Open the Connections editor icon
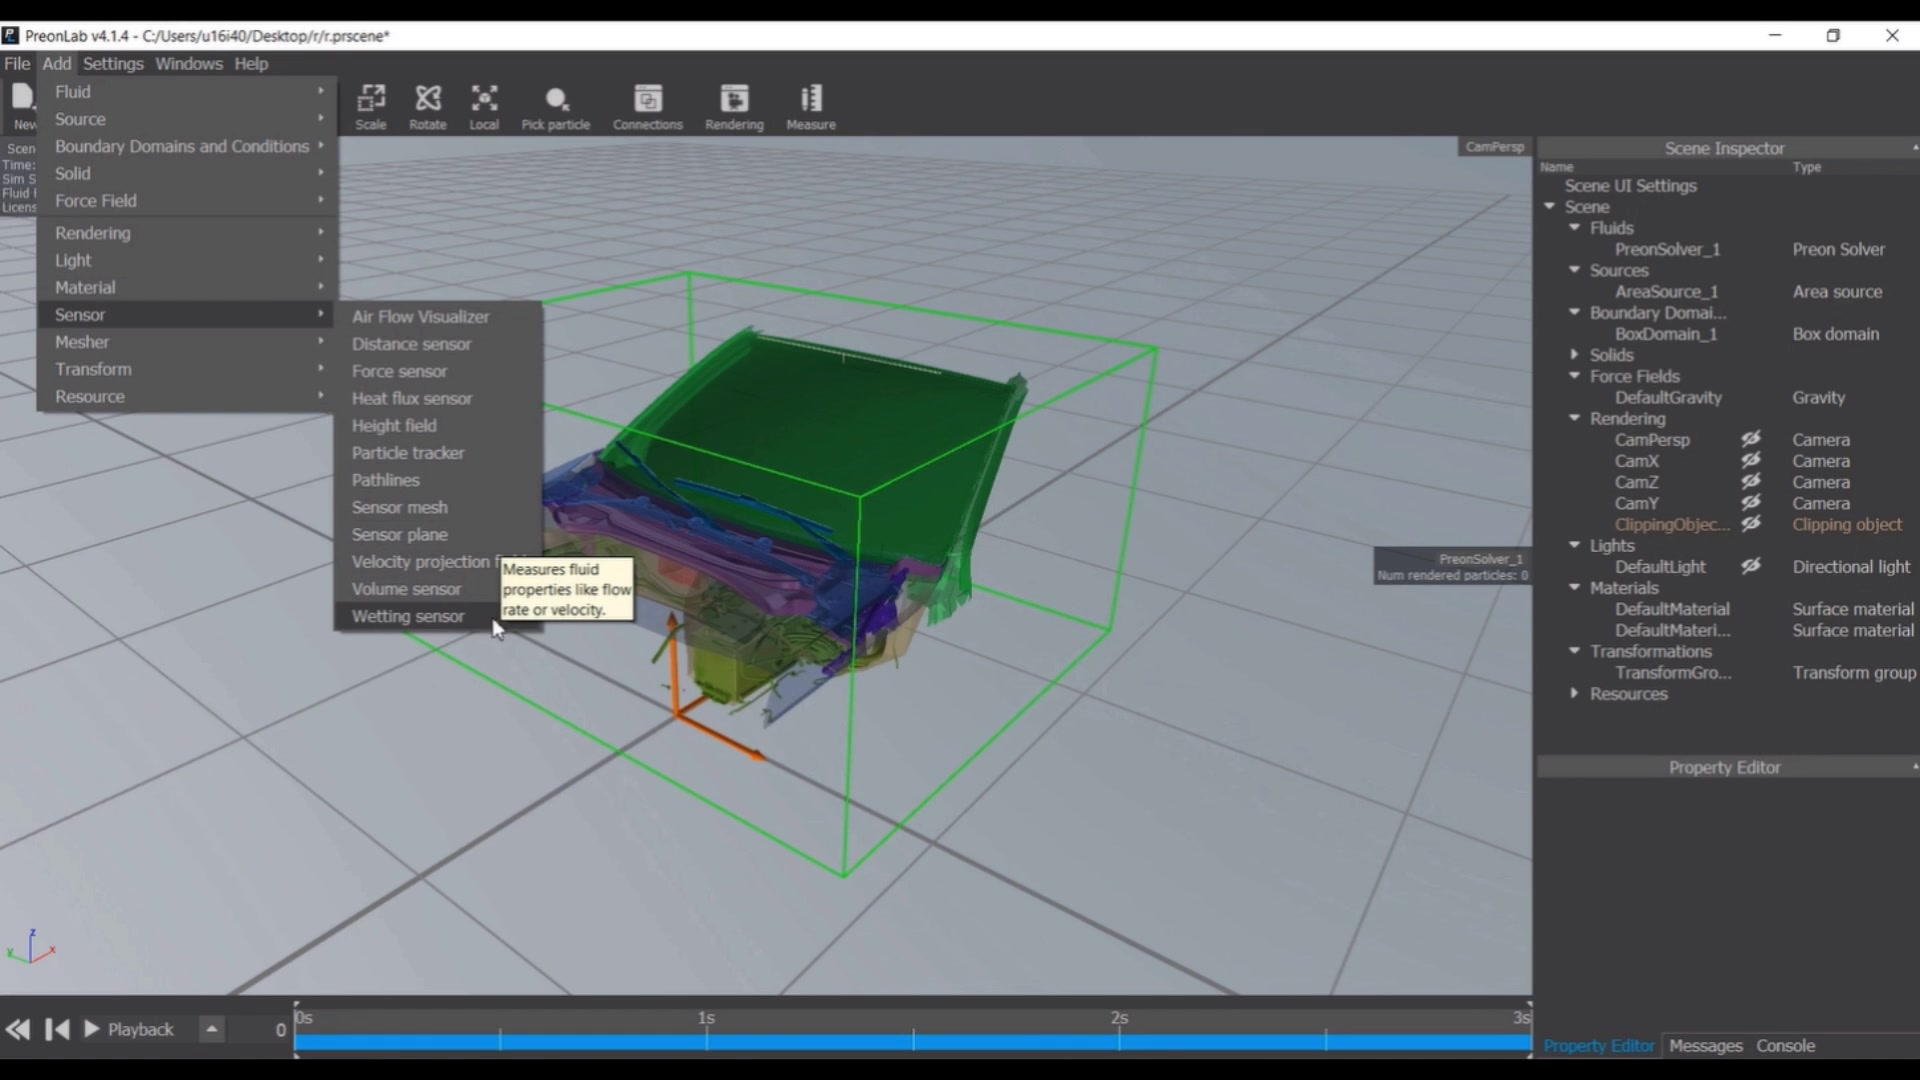 tap(648, 100)
